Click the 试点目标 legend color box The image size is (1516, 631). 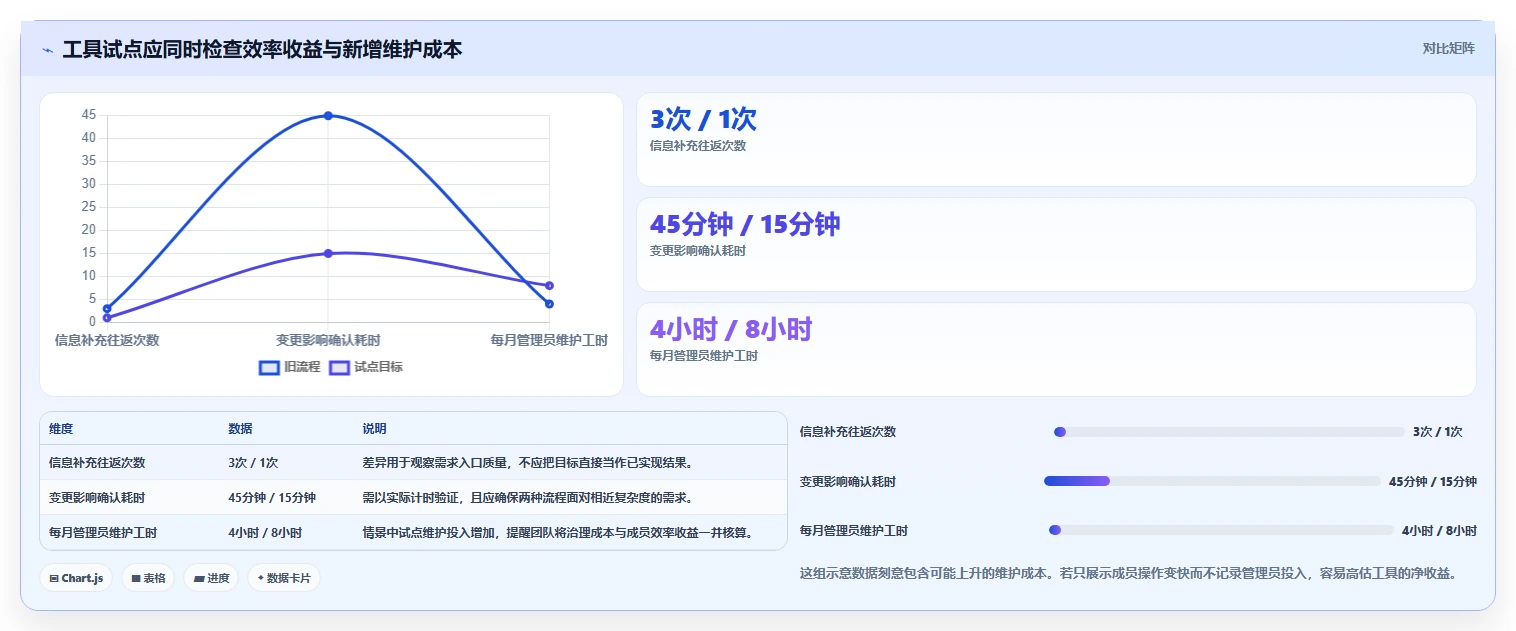[339, 367]
